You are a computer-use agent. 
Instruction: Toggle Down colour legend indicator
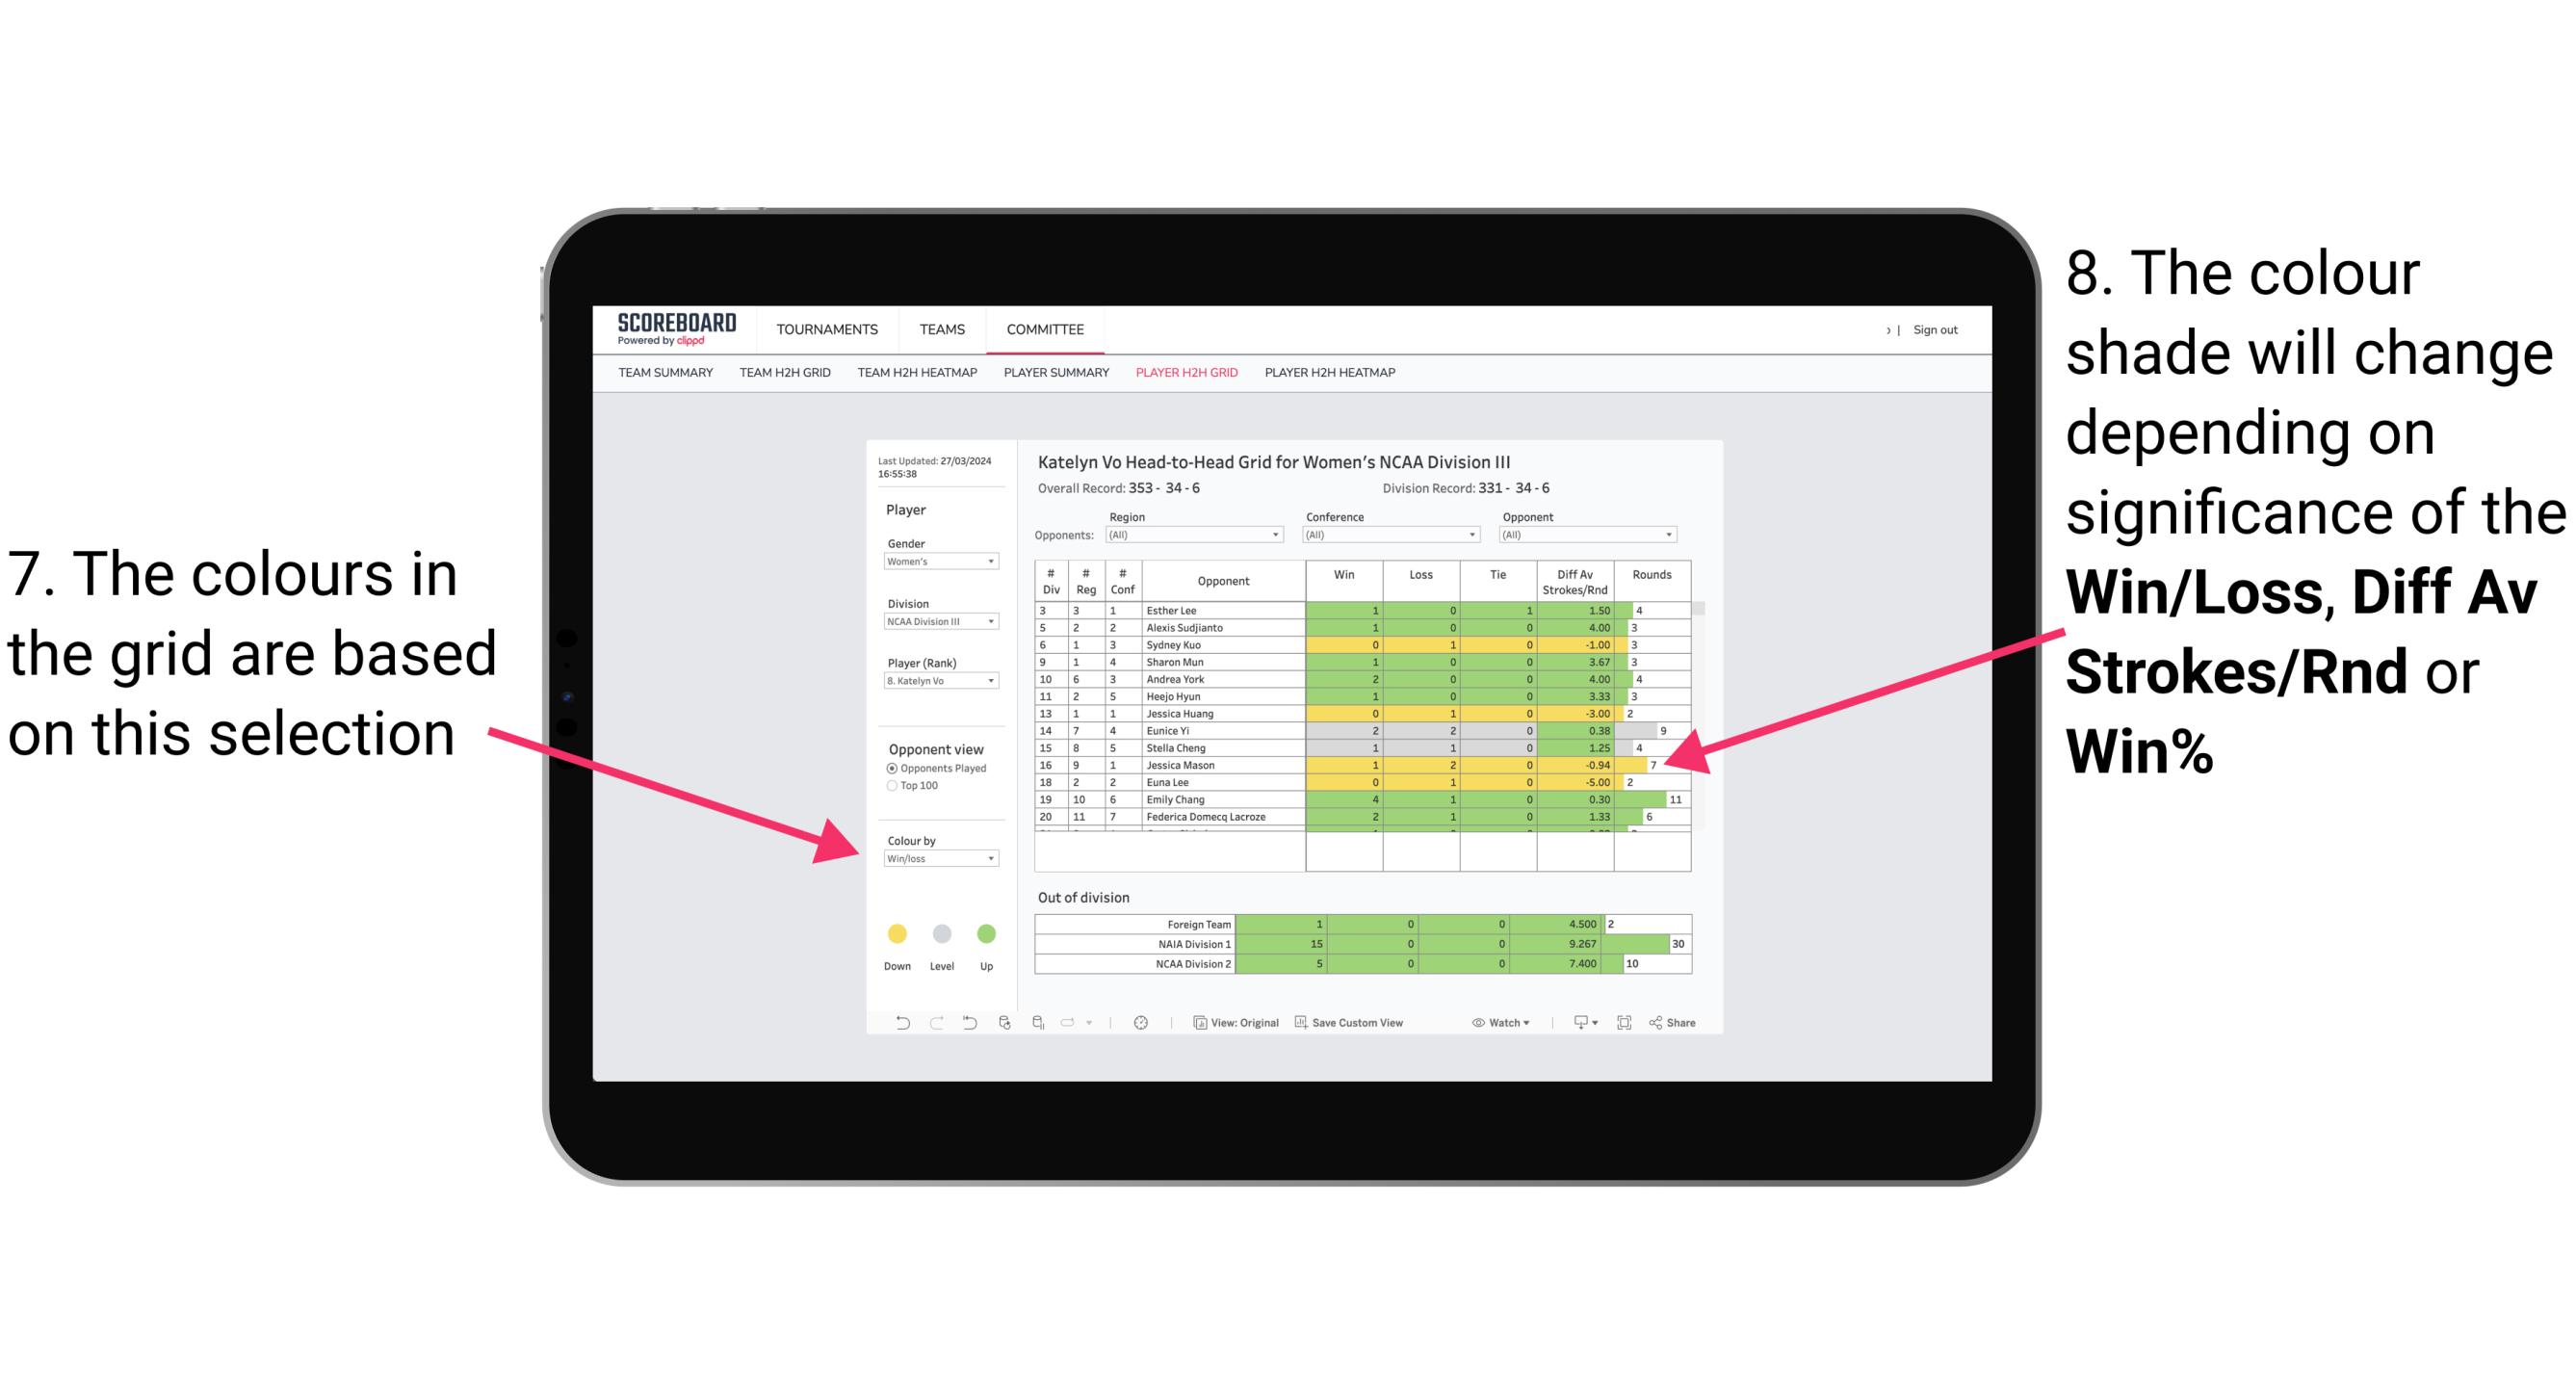tap(893, 935)
